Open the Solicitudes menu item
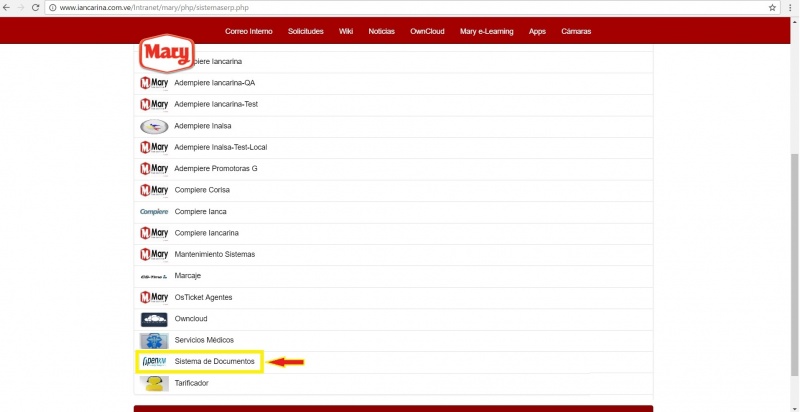Screen dimensions: 800x412 pos(306,31)
